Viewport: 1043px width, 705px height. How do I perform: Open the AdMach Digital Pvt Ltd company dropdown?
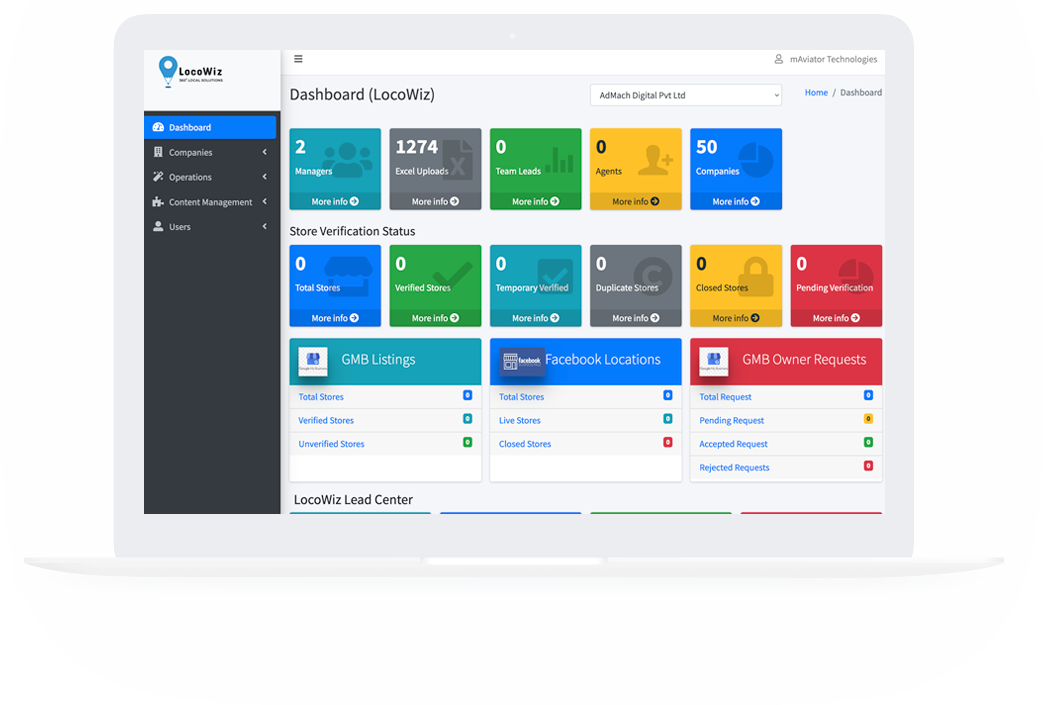(685, 95)
